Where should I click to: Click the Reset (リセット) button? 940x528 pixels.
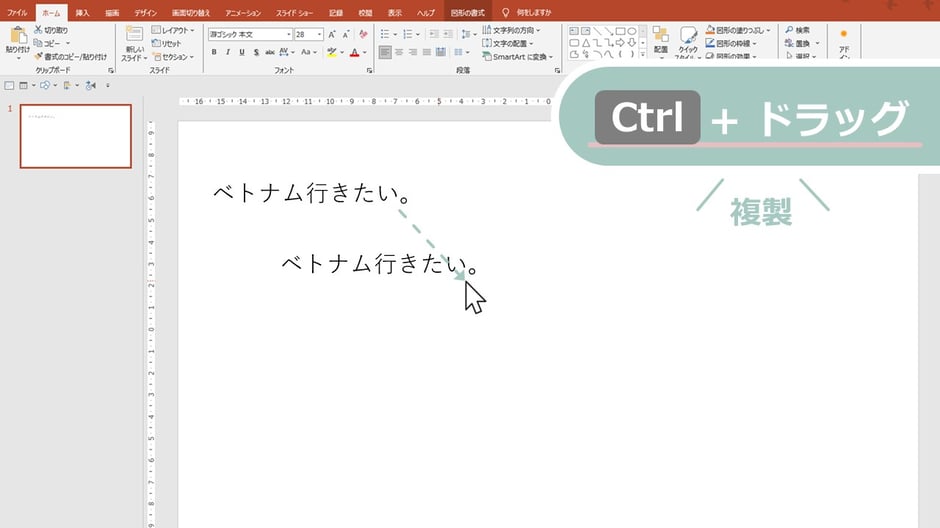pyautogui.click(x=170, y=44)
